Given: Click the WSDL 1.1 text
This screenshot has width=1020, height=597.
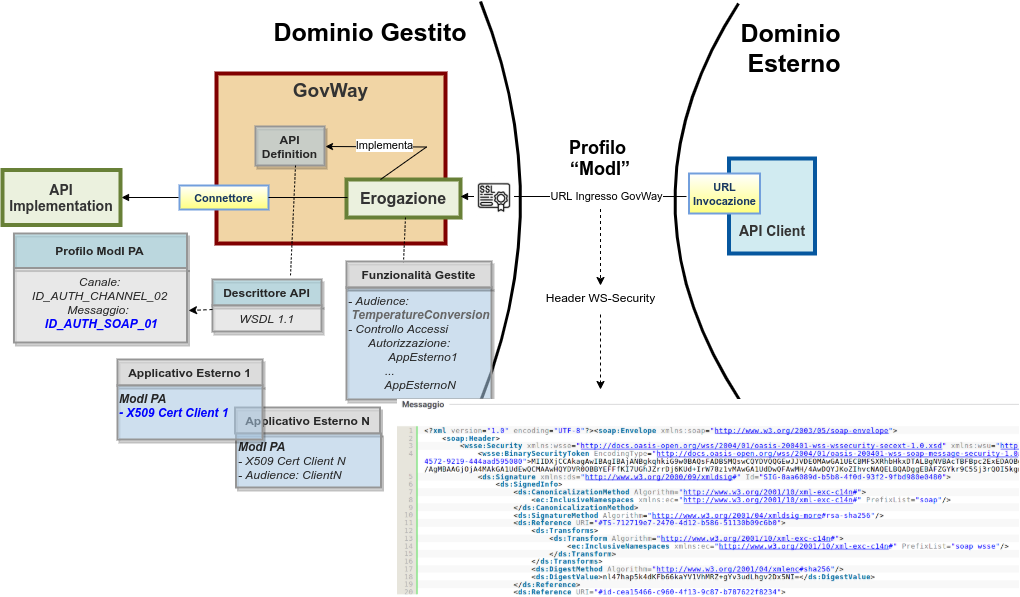Looking at the screenshot, I should [x=267, y=319].
